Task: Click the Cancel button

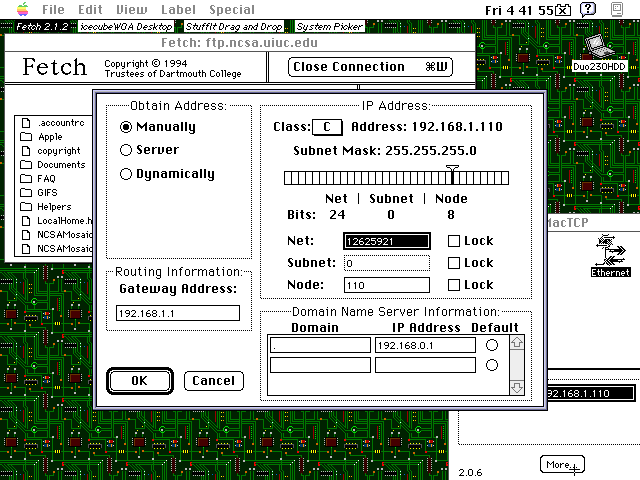Action: (213, 381)
